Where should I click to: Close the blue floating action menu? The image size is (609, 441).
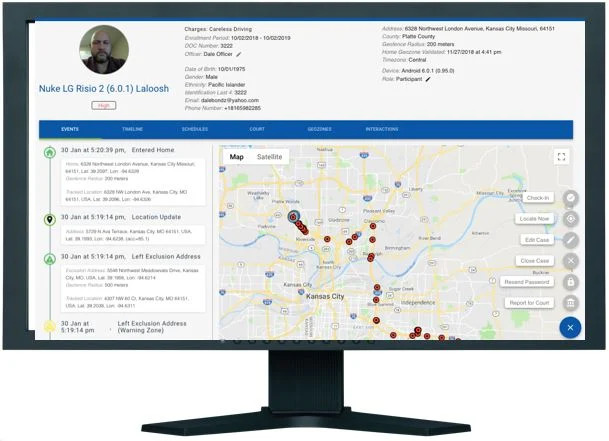570,327
